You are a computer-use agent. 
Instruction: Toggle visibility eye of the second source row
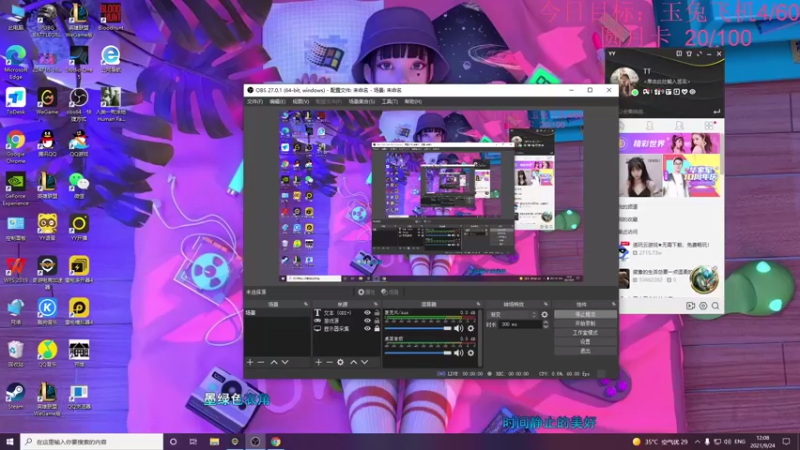click(x=367, y=321)
